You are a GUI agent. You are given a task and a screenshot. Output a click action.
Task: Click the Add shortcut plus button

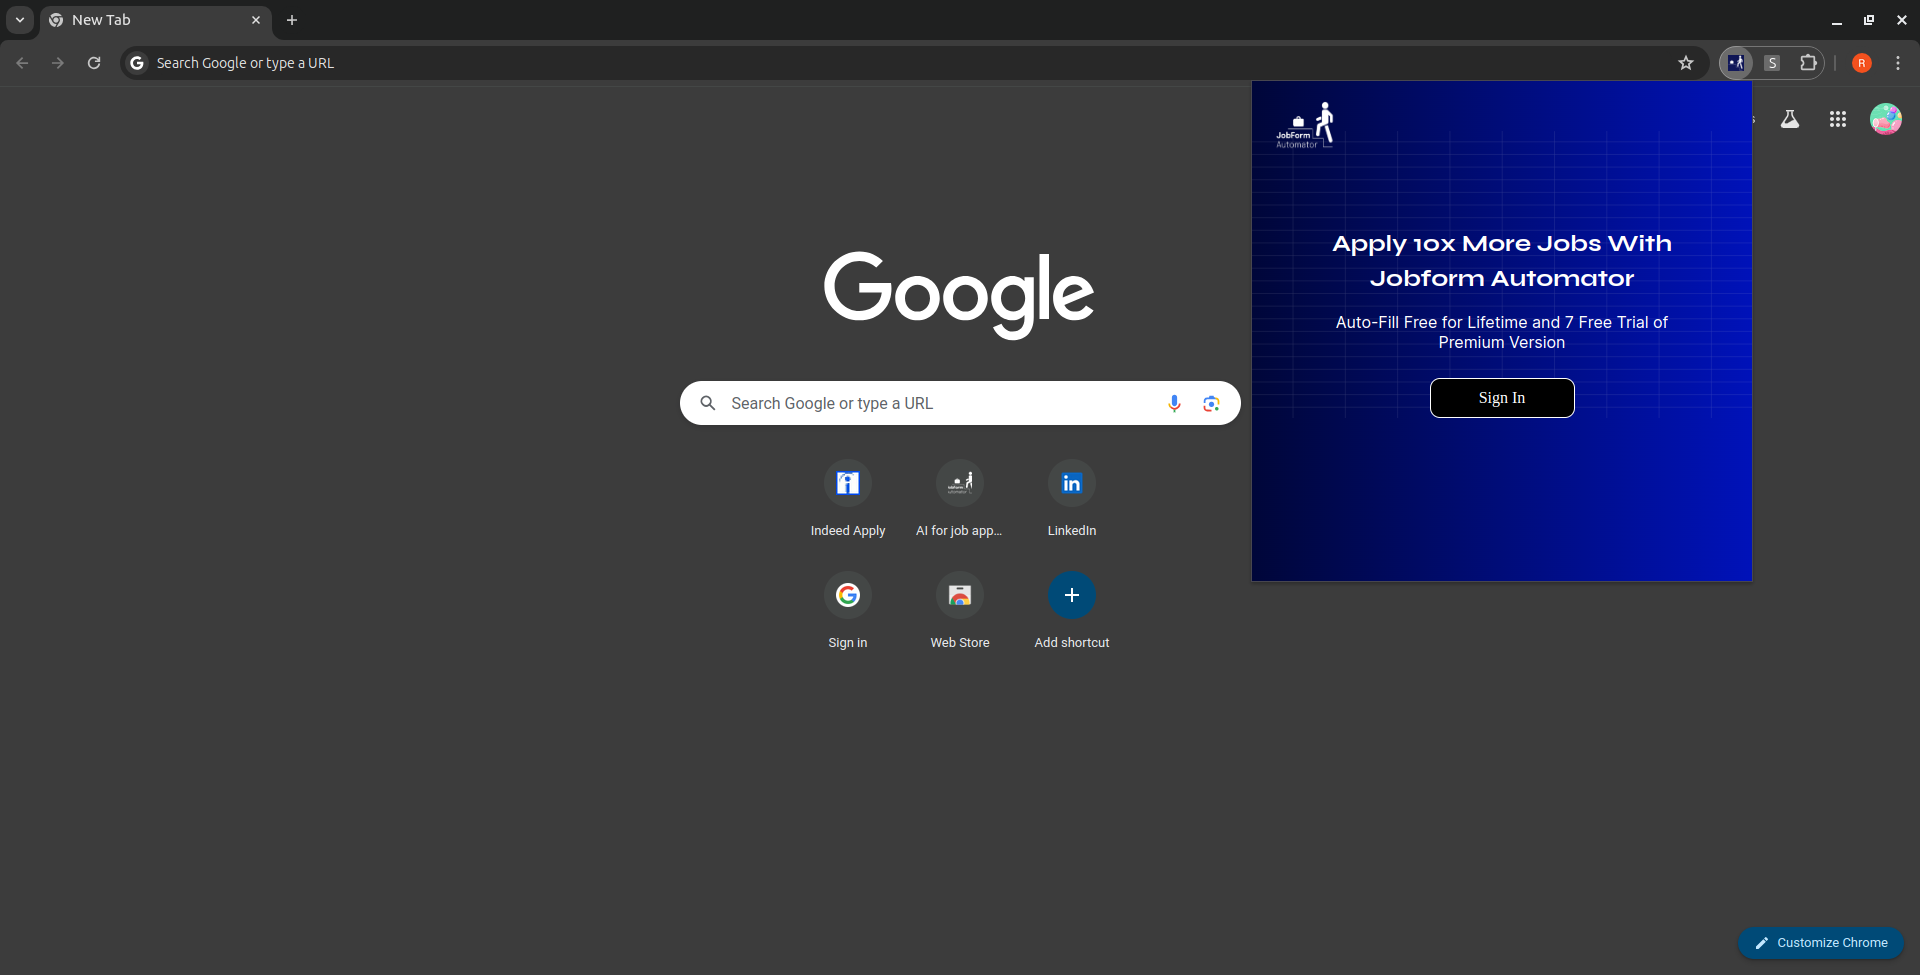click(x=1072, y=595)
